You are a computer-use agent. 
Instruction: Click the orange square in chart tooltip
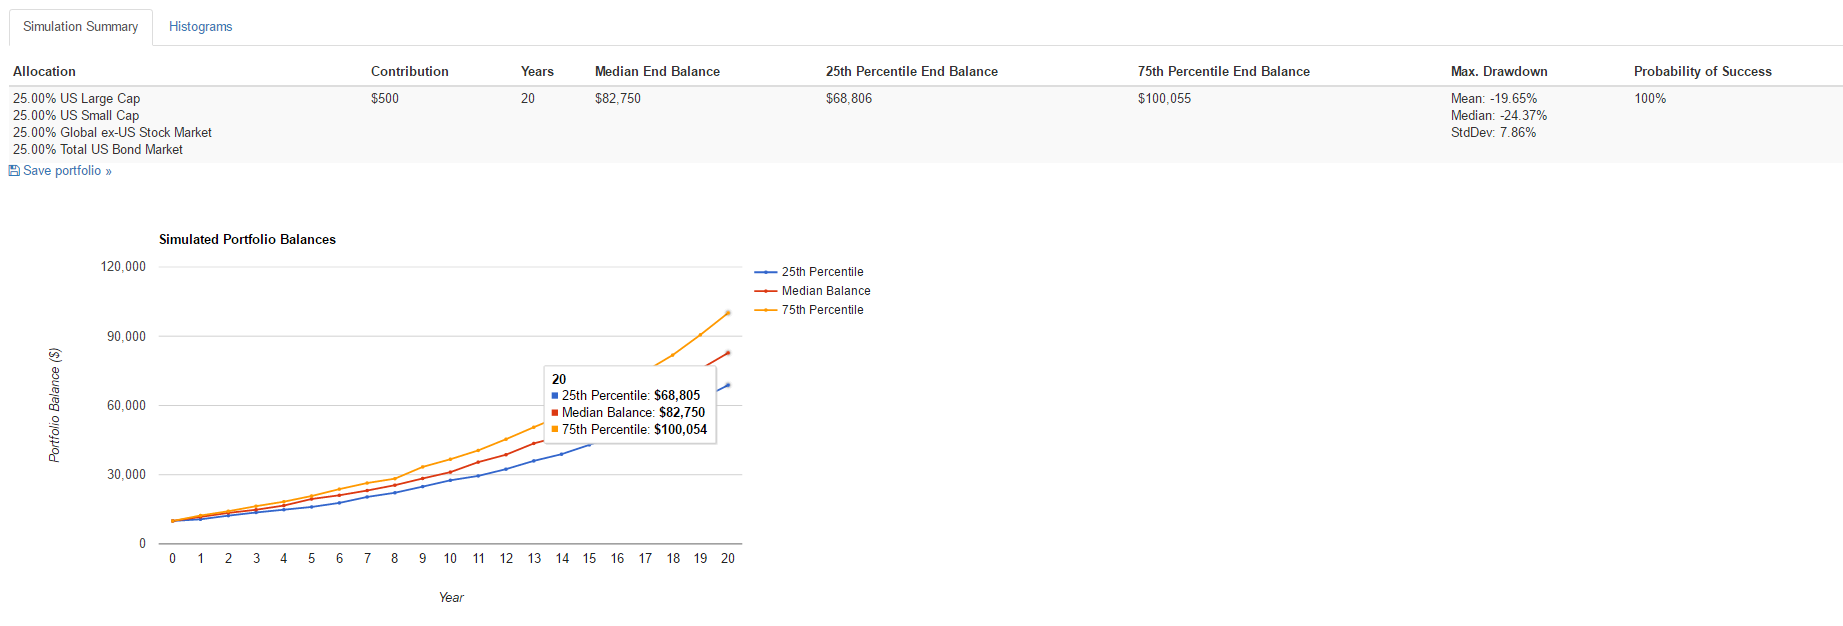555,430
